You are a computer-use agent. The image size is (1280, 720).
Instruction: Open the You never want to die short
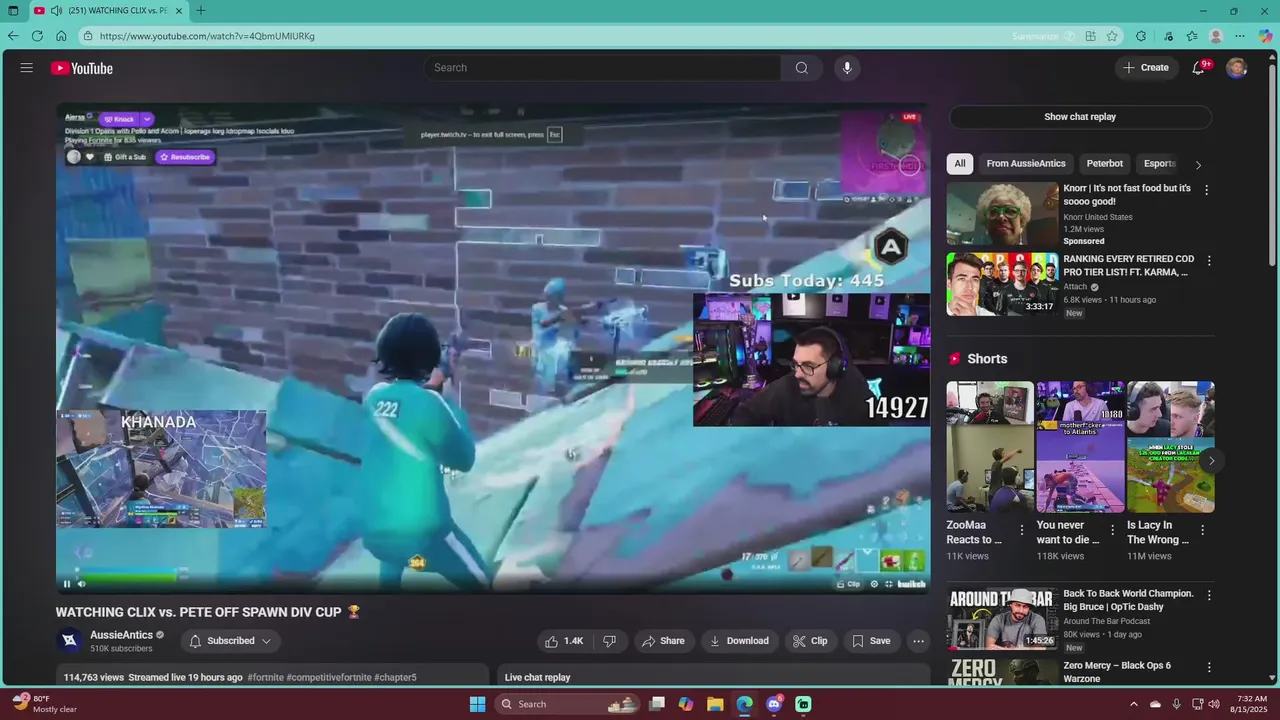(x=1080, y=447)
